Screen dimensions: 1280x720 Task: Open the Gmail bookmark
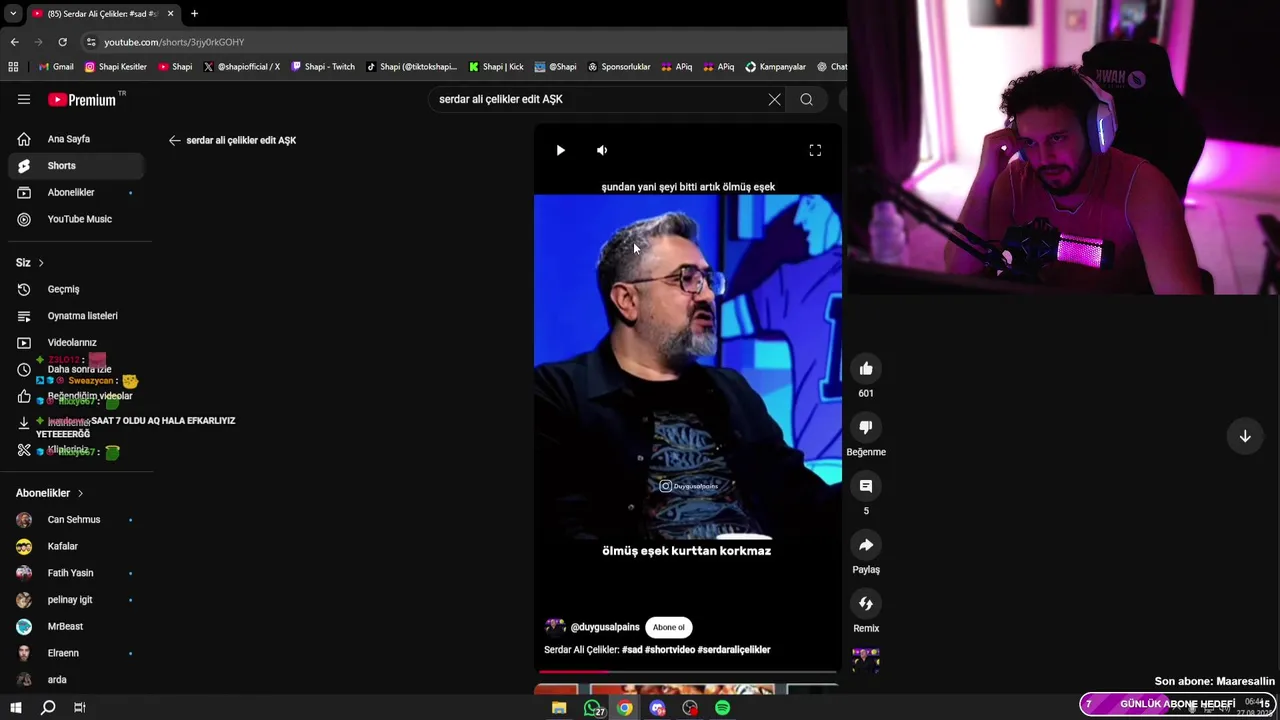(x=56, y=67)
